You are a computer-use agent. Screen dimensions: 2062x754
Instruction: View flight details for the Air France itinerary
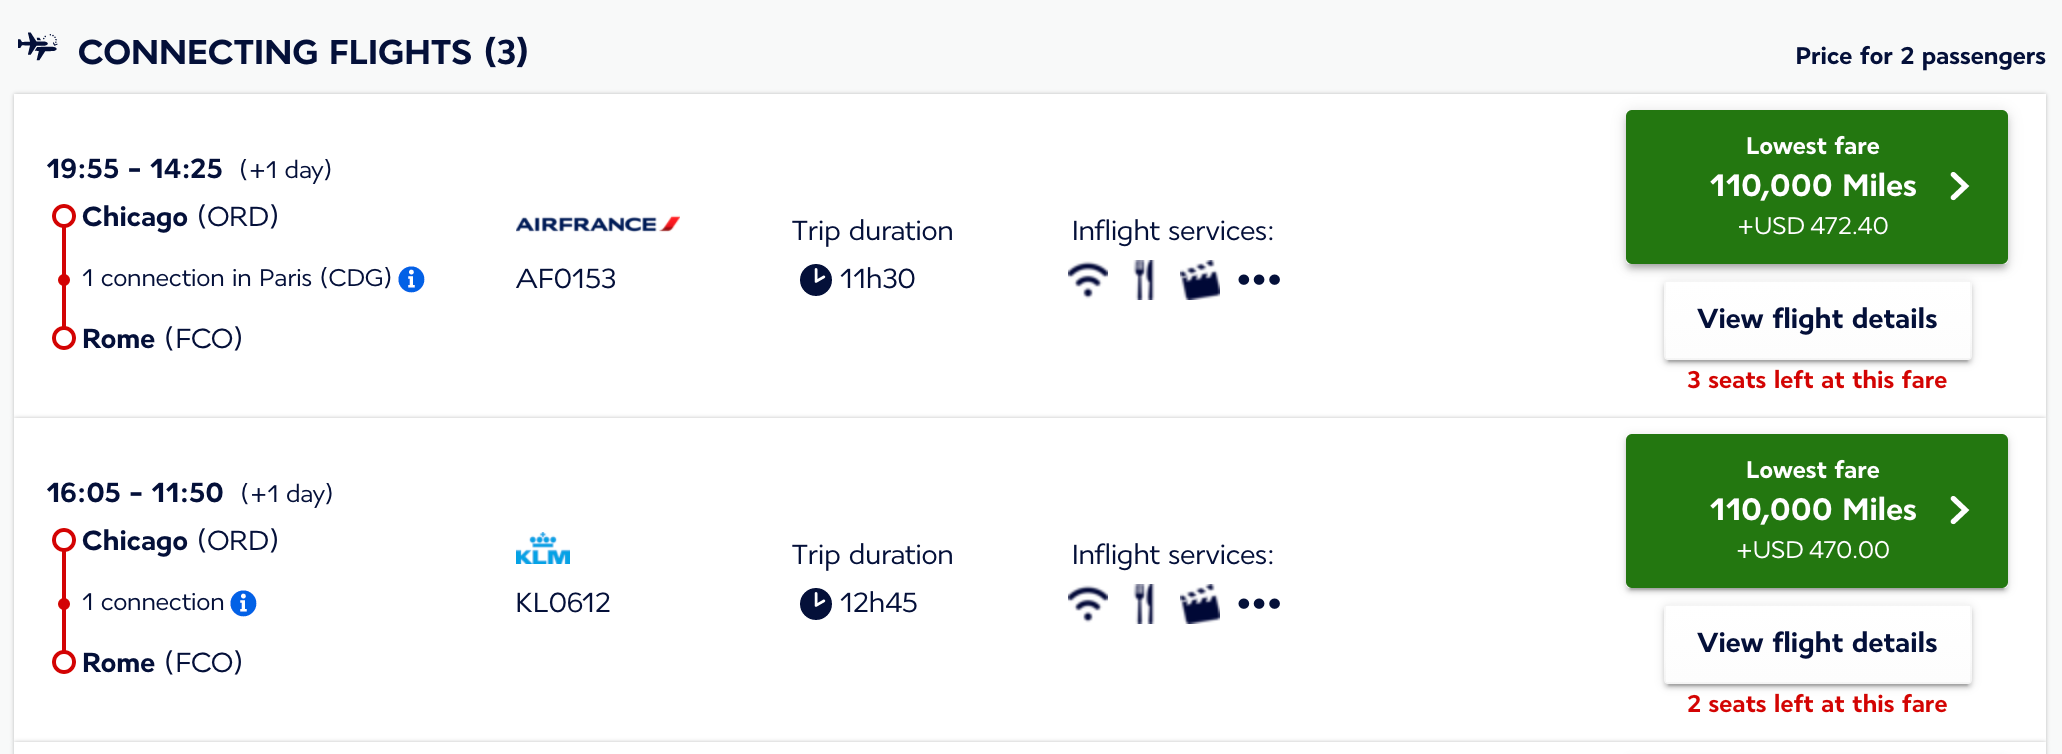point(1816,319)
